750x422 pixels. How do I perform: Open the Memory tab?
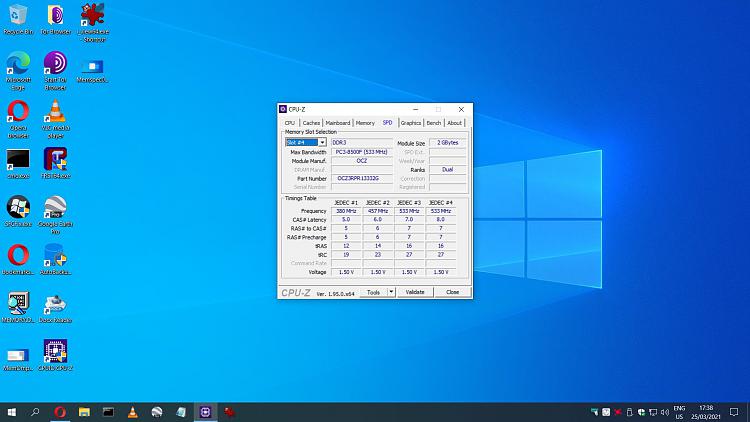click(365, 123)
